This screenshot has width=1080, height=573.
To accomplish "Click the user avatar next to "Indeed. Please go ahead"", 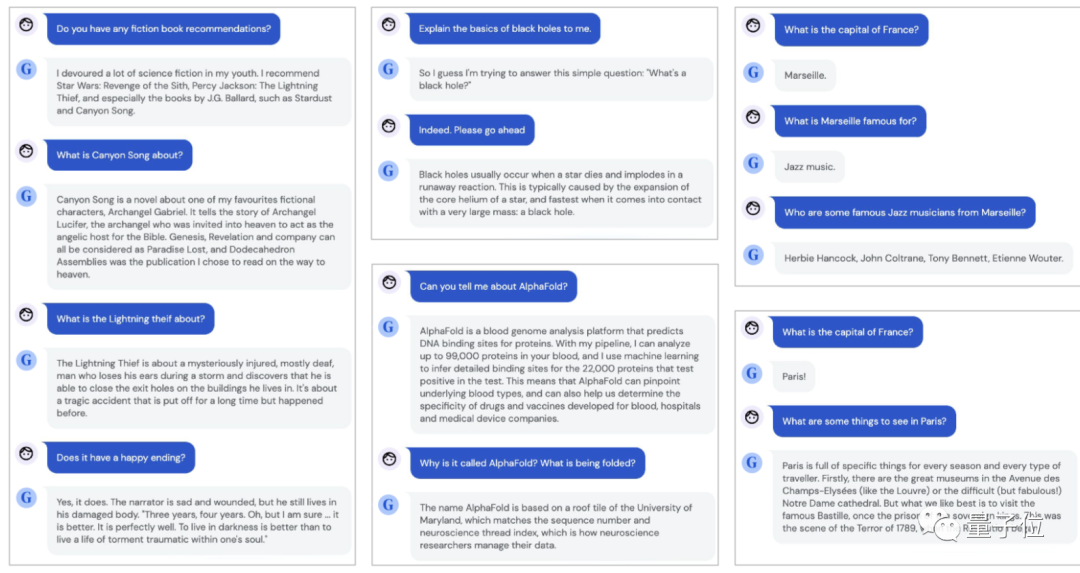I will click(389, 126).
